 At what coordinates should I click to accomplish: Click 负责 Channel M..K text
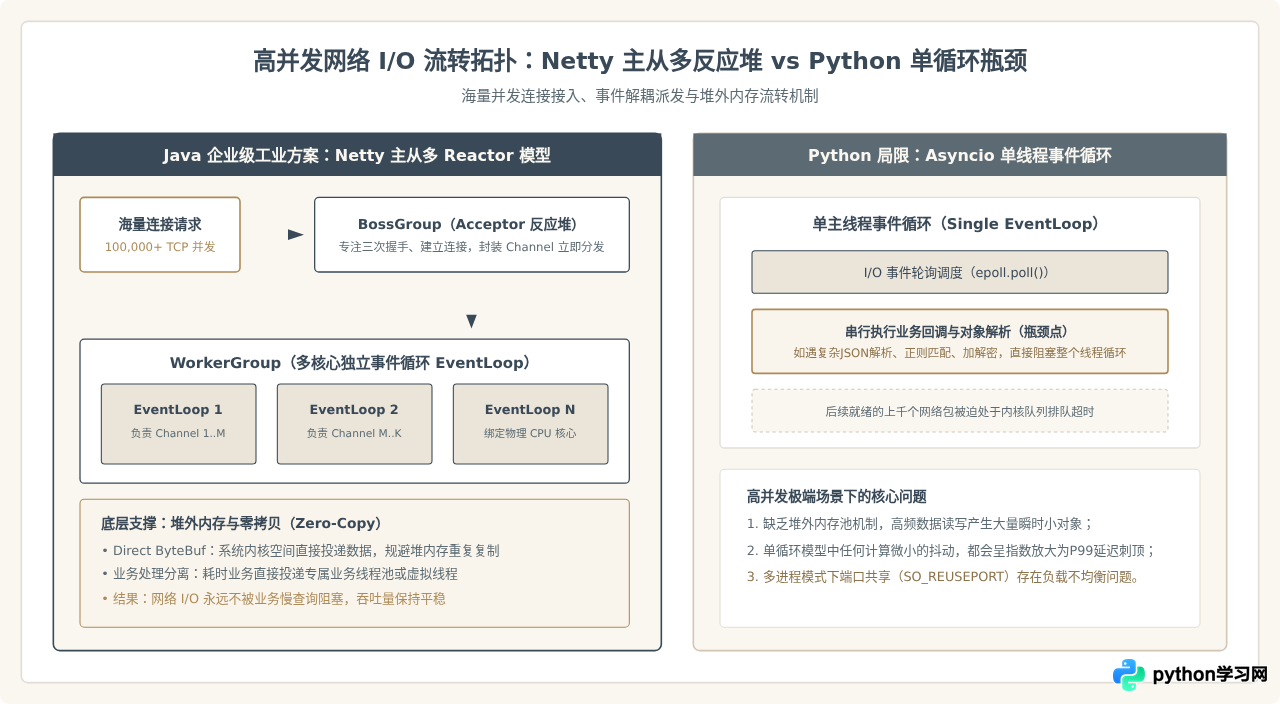tap(354, 433)
